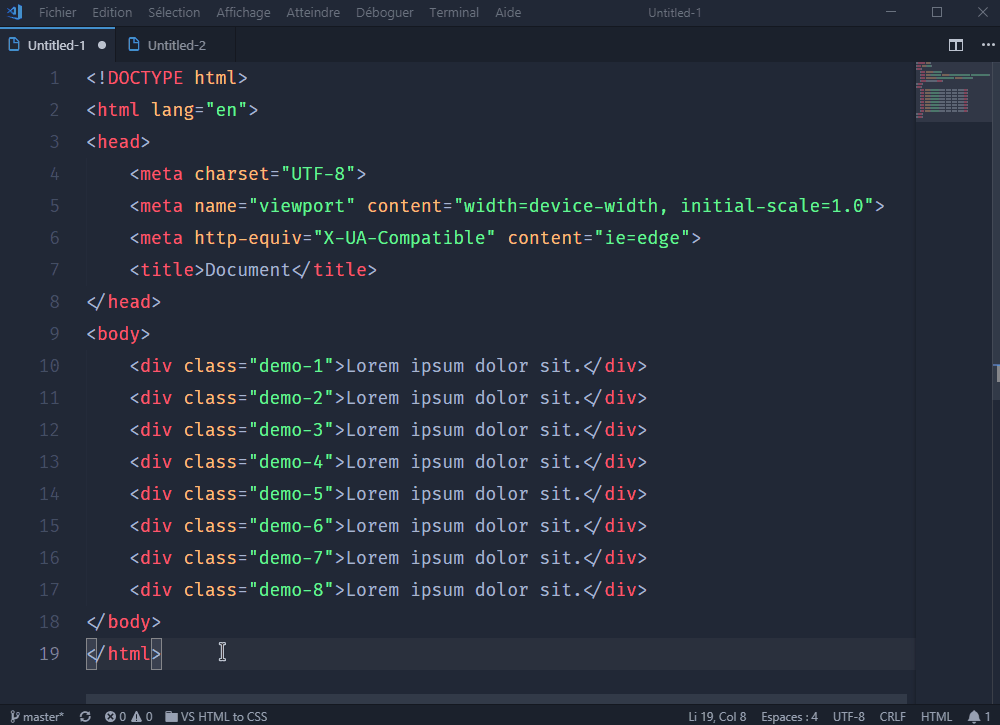Viewport: 1000px width, 725px height.
Task: Open notifications via the bell icon
Action: click(x=974, y=716)
